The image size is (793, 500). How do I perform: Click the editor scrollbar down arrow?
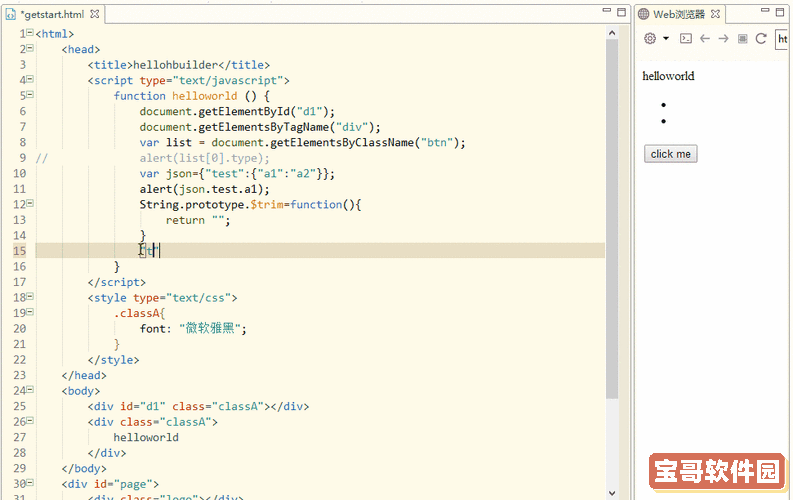(x=612, y=493)
